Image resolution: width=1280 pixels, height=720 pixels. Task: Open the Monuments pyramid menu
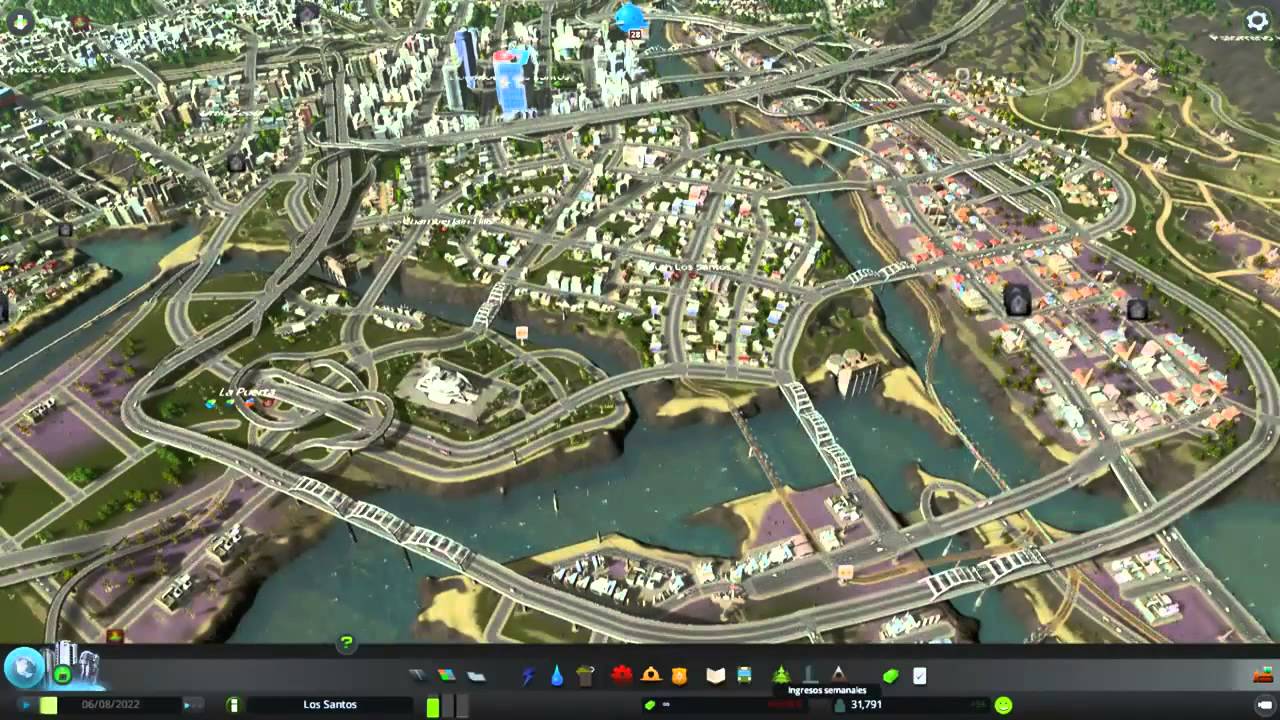(839, 674)
